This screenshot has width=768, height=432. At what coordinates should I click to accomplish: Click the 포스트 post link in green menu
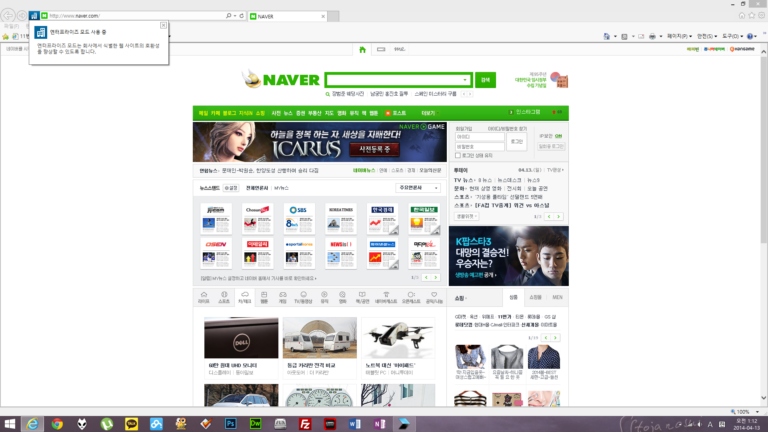pos(396,113)
